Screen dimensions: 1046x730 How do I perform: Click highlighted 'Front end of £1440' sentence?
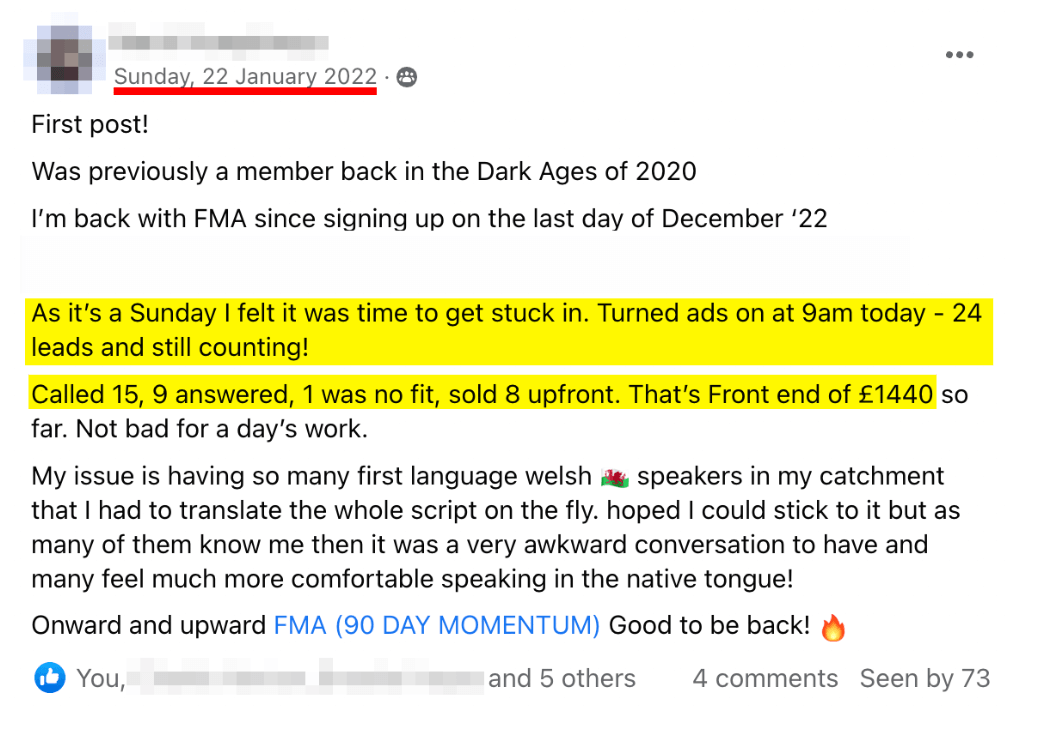coord(482,395)
